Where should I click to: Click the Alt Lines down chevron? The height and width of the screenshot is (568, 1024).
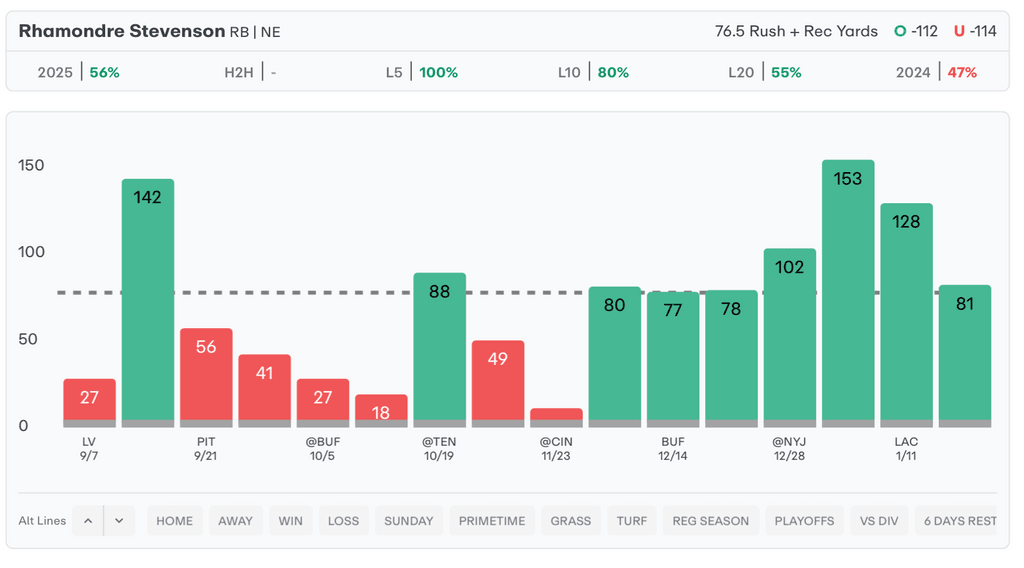coord(119,521)
